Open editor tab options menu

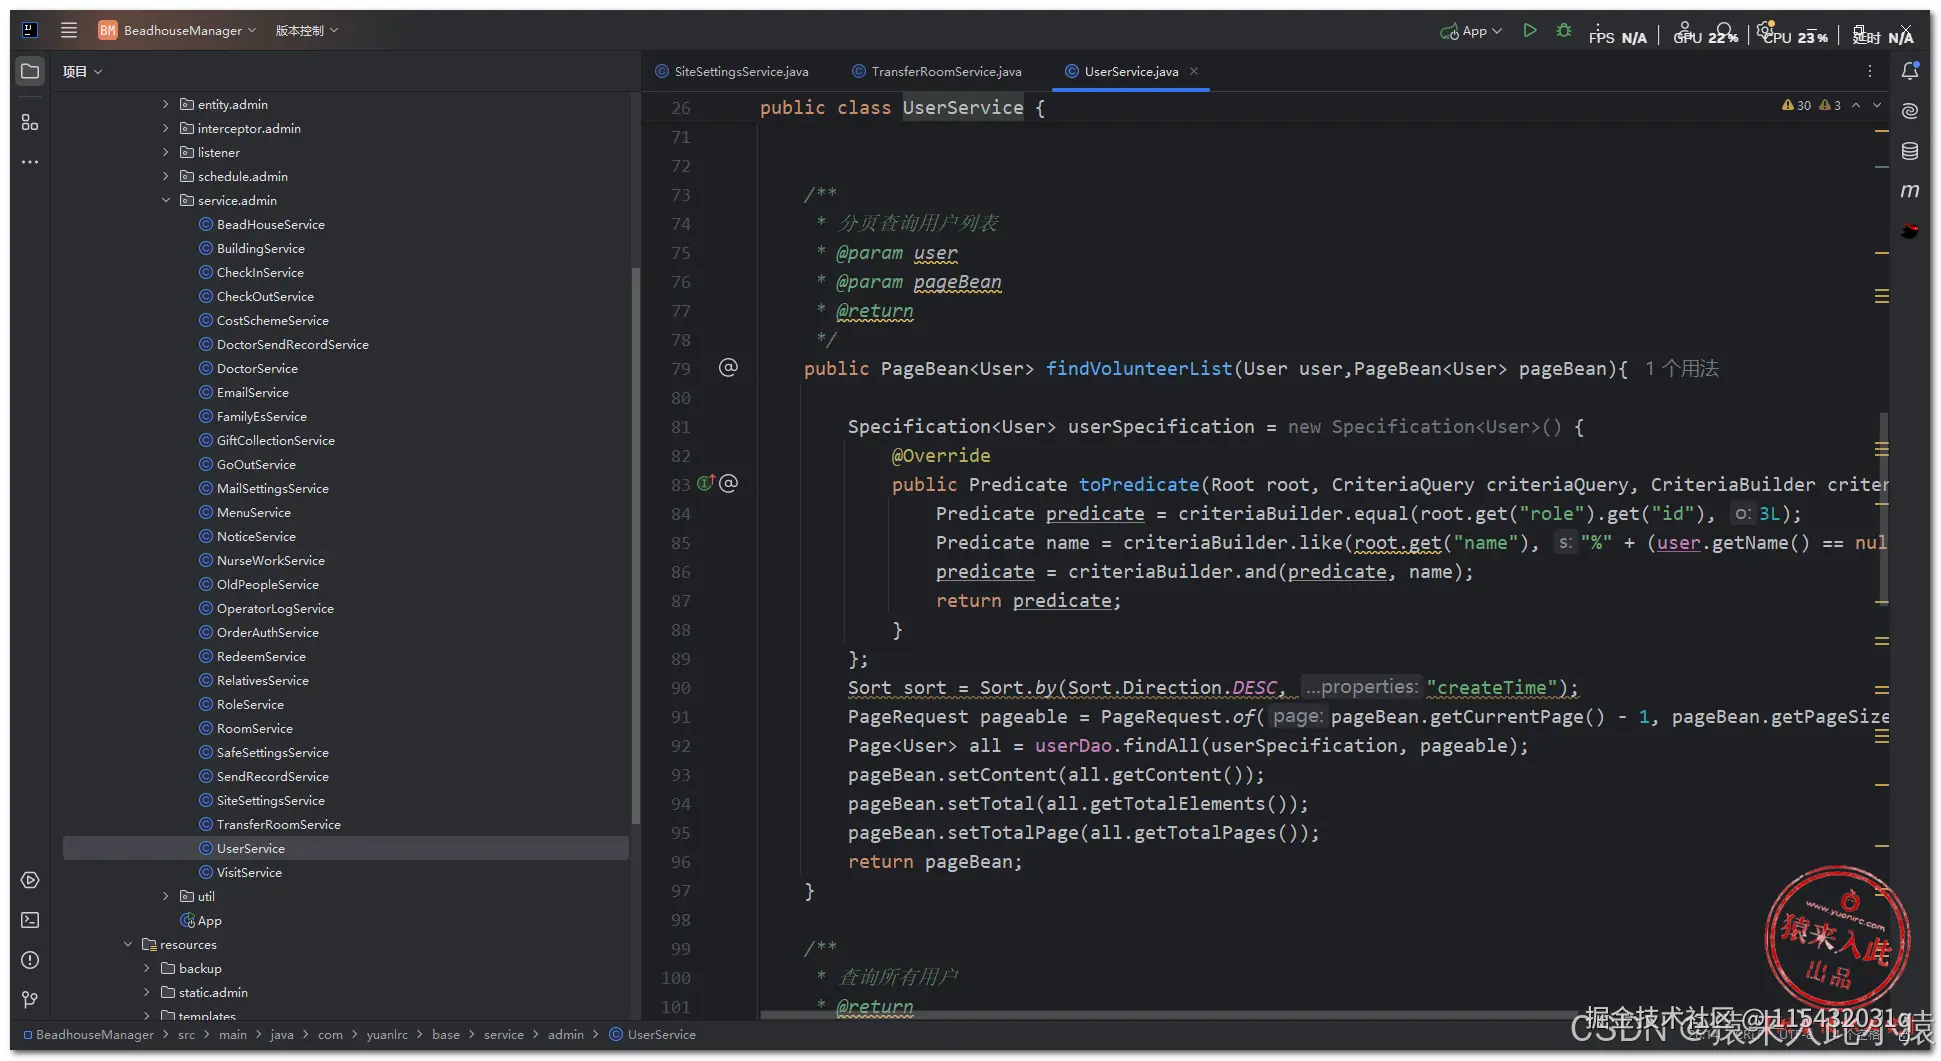coord(1869,71)
